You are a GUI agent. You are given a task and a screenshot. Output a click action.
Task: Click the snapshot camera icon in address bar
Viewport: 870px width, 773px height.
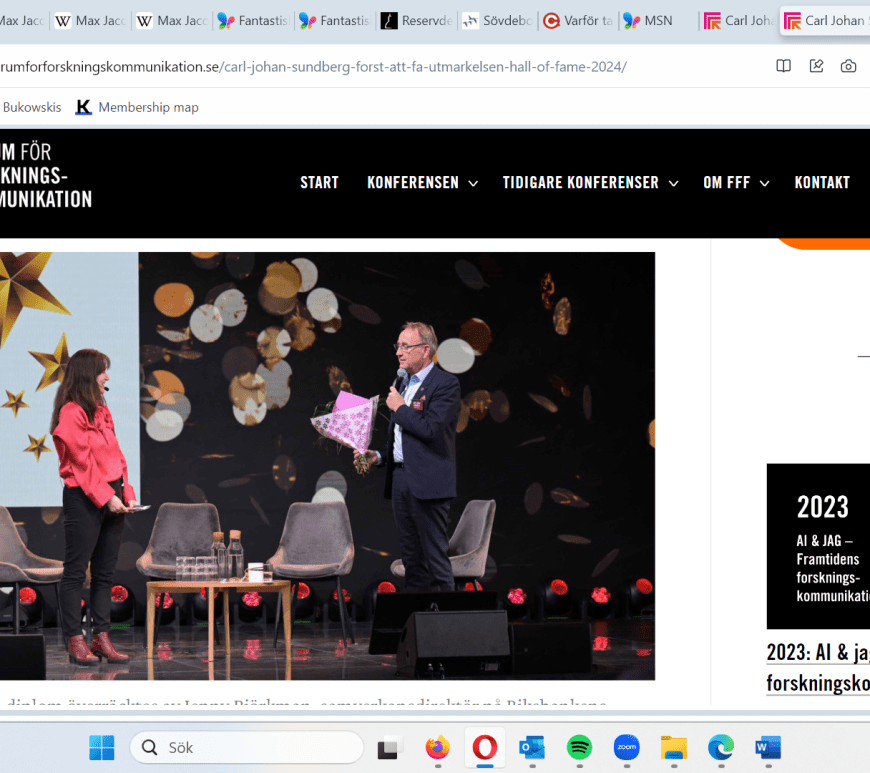(x=848, y=66)
